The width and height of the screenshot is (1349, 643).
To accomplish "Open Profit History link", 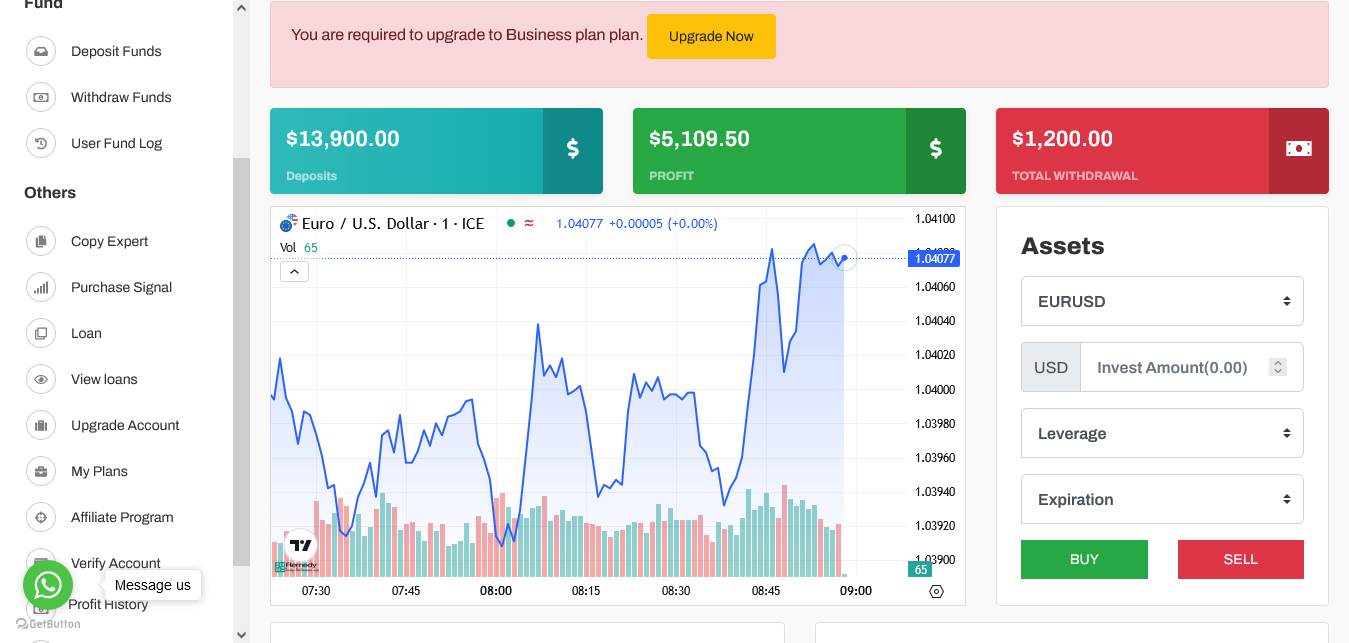I will 108,604.
